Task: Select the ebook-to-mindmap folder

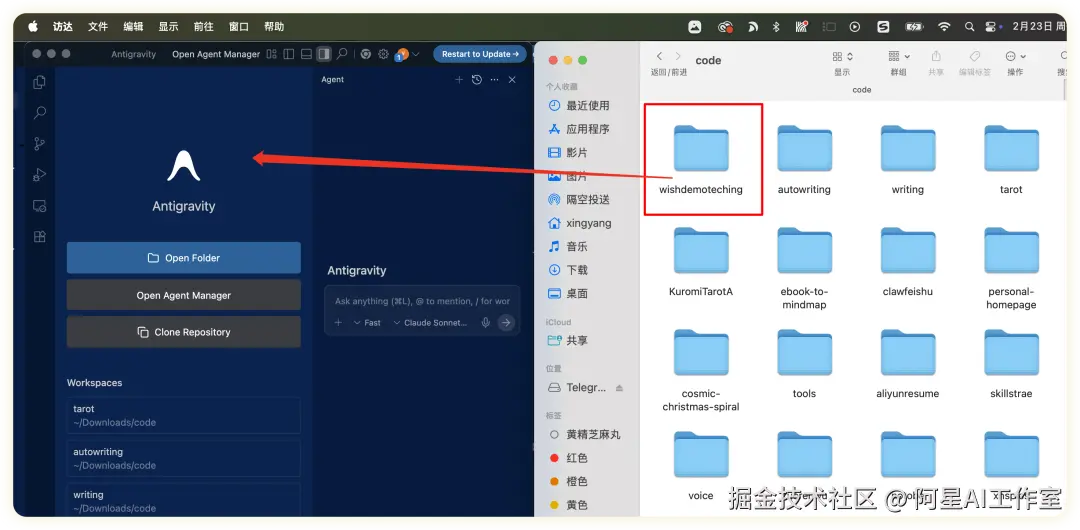Action: point(804,268)
